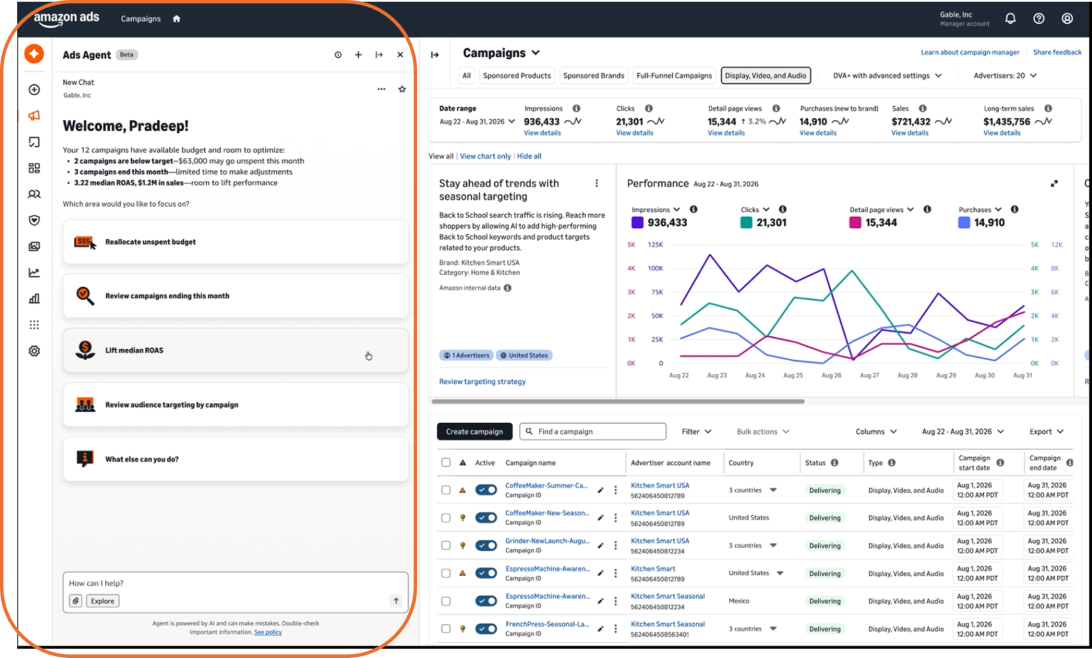Open Campaigns in the top navigation

(141, 19)
